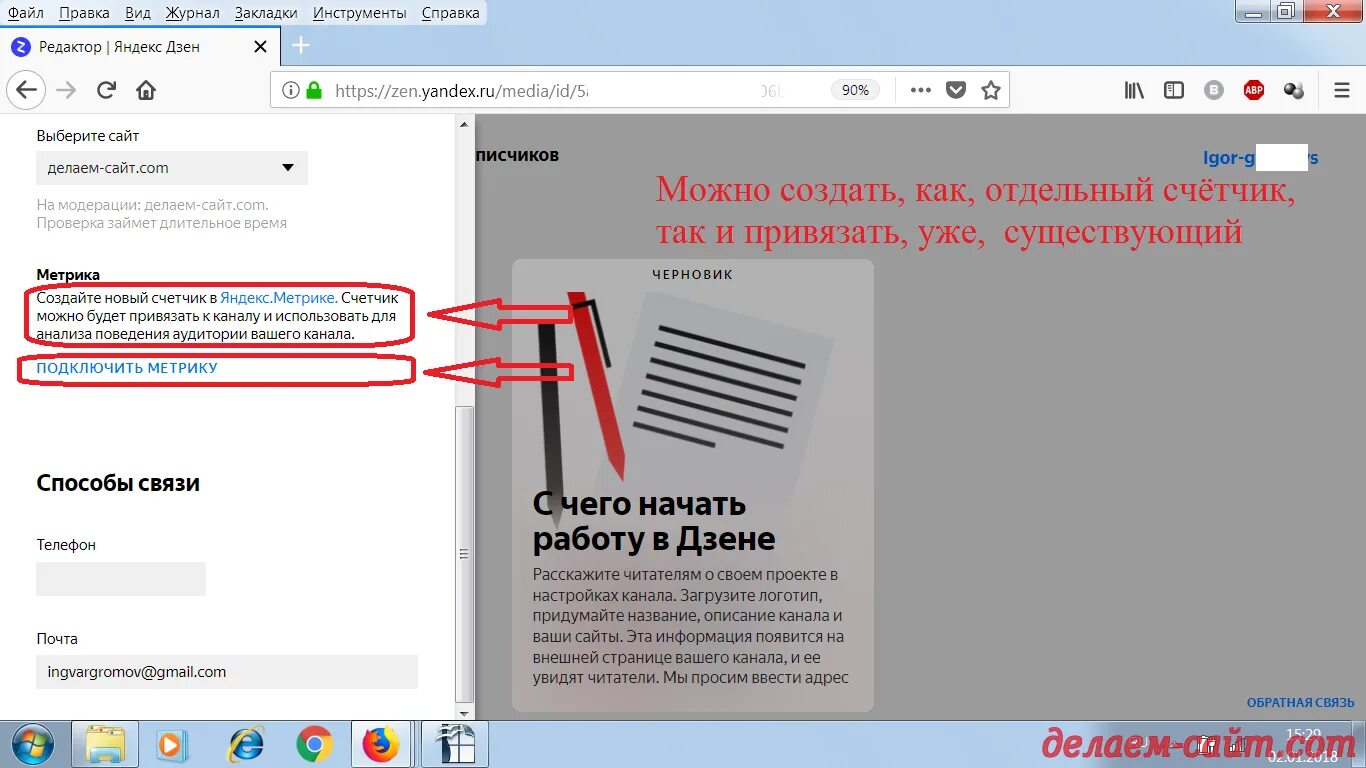This screenshot has width=1366, height=768.
Task: Launch Google Chrome from taskbar
Action: point(314,744)
